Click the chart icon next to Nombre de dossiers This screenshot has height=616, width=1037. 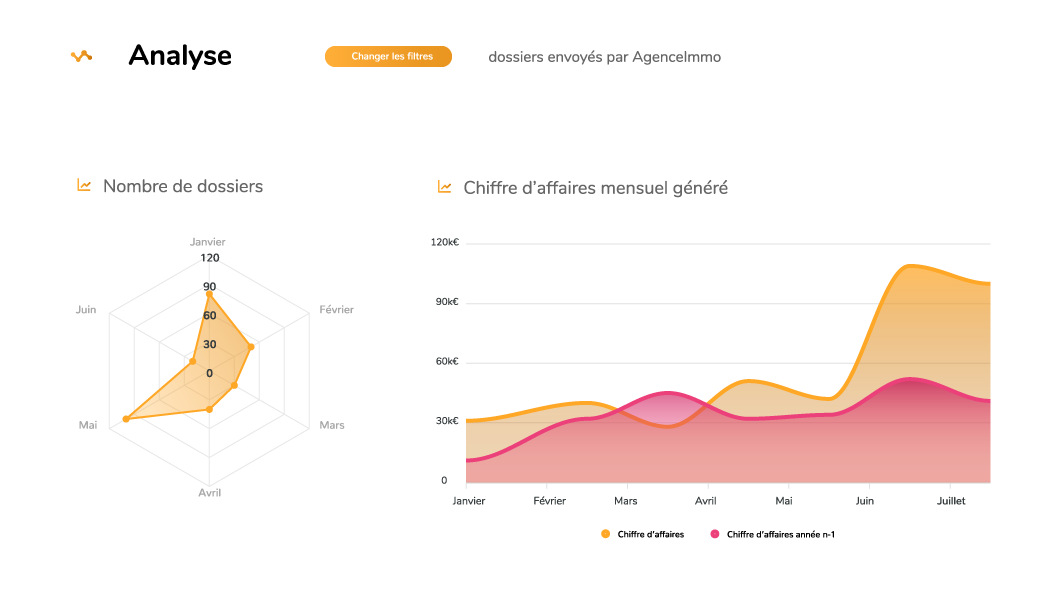click(84, 185)
